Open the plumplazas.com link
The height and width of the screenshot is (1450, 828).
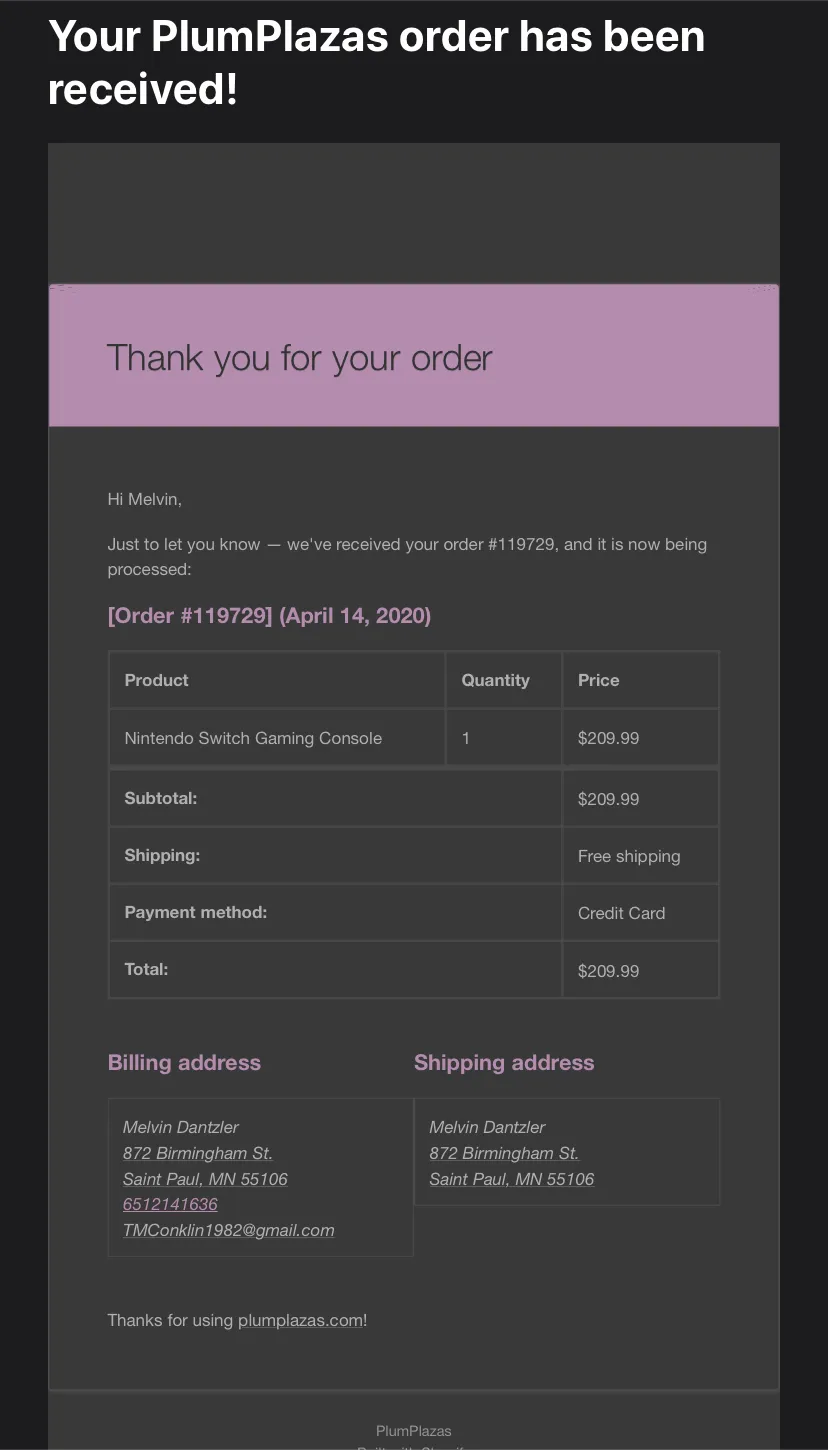click(300, 1320)
